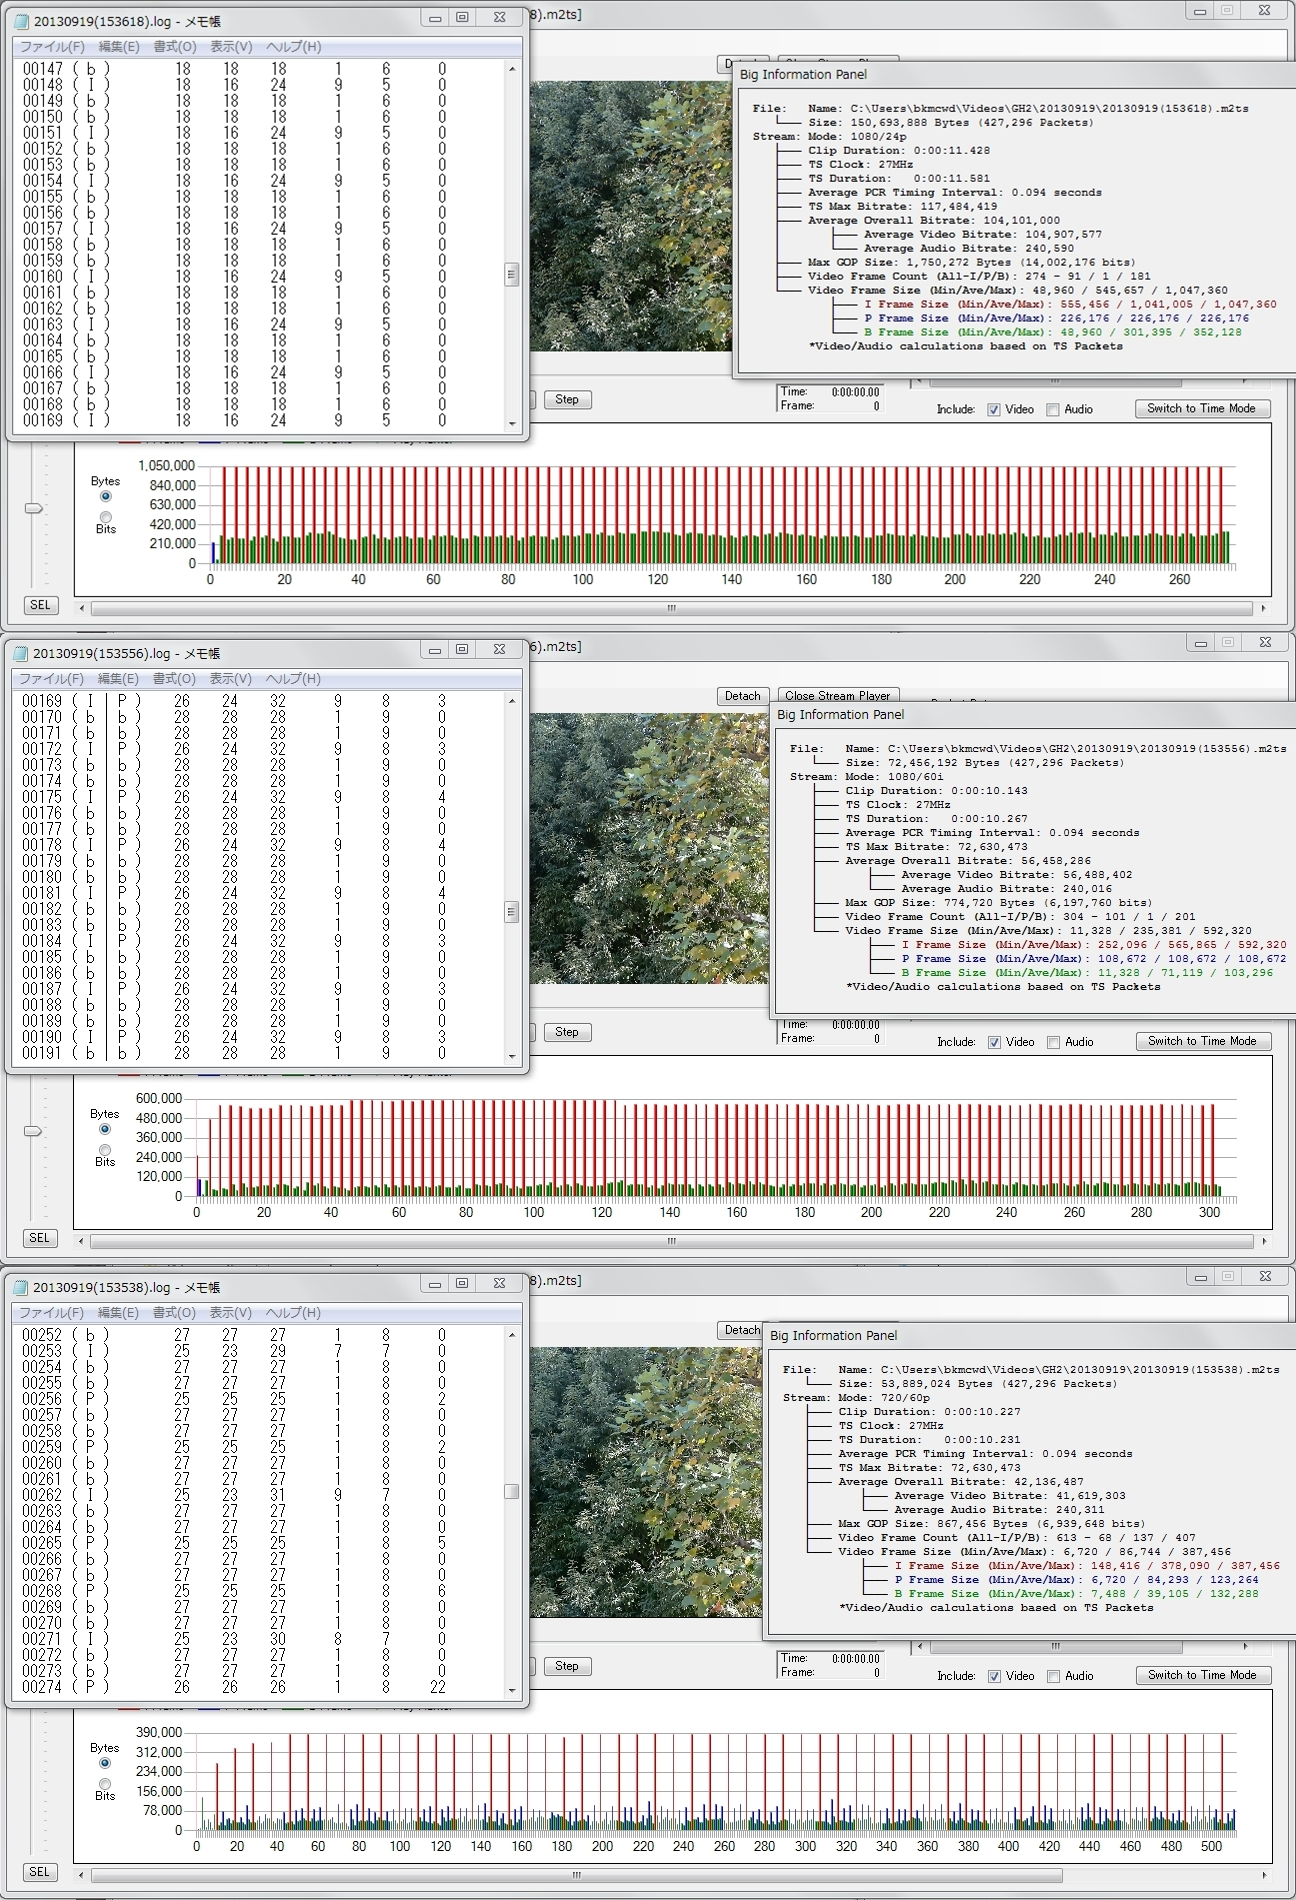Click left scroll arrow below the 390,000 chart

pyautogui.click(x=82, y=1875)
